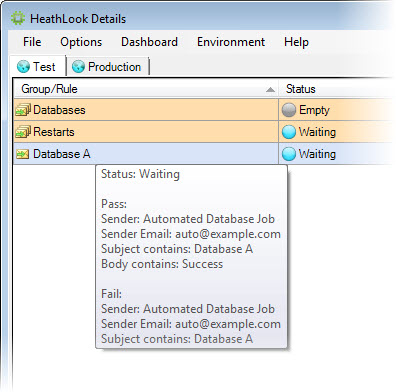Sort by the Group/Rule column arrow
Viewport: 396px width, 392px height.
pos(271,89)
